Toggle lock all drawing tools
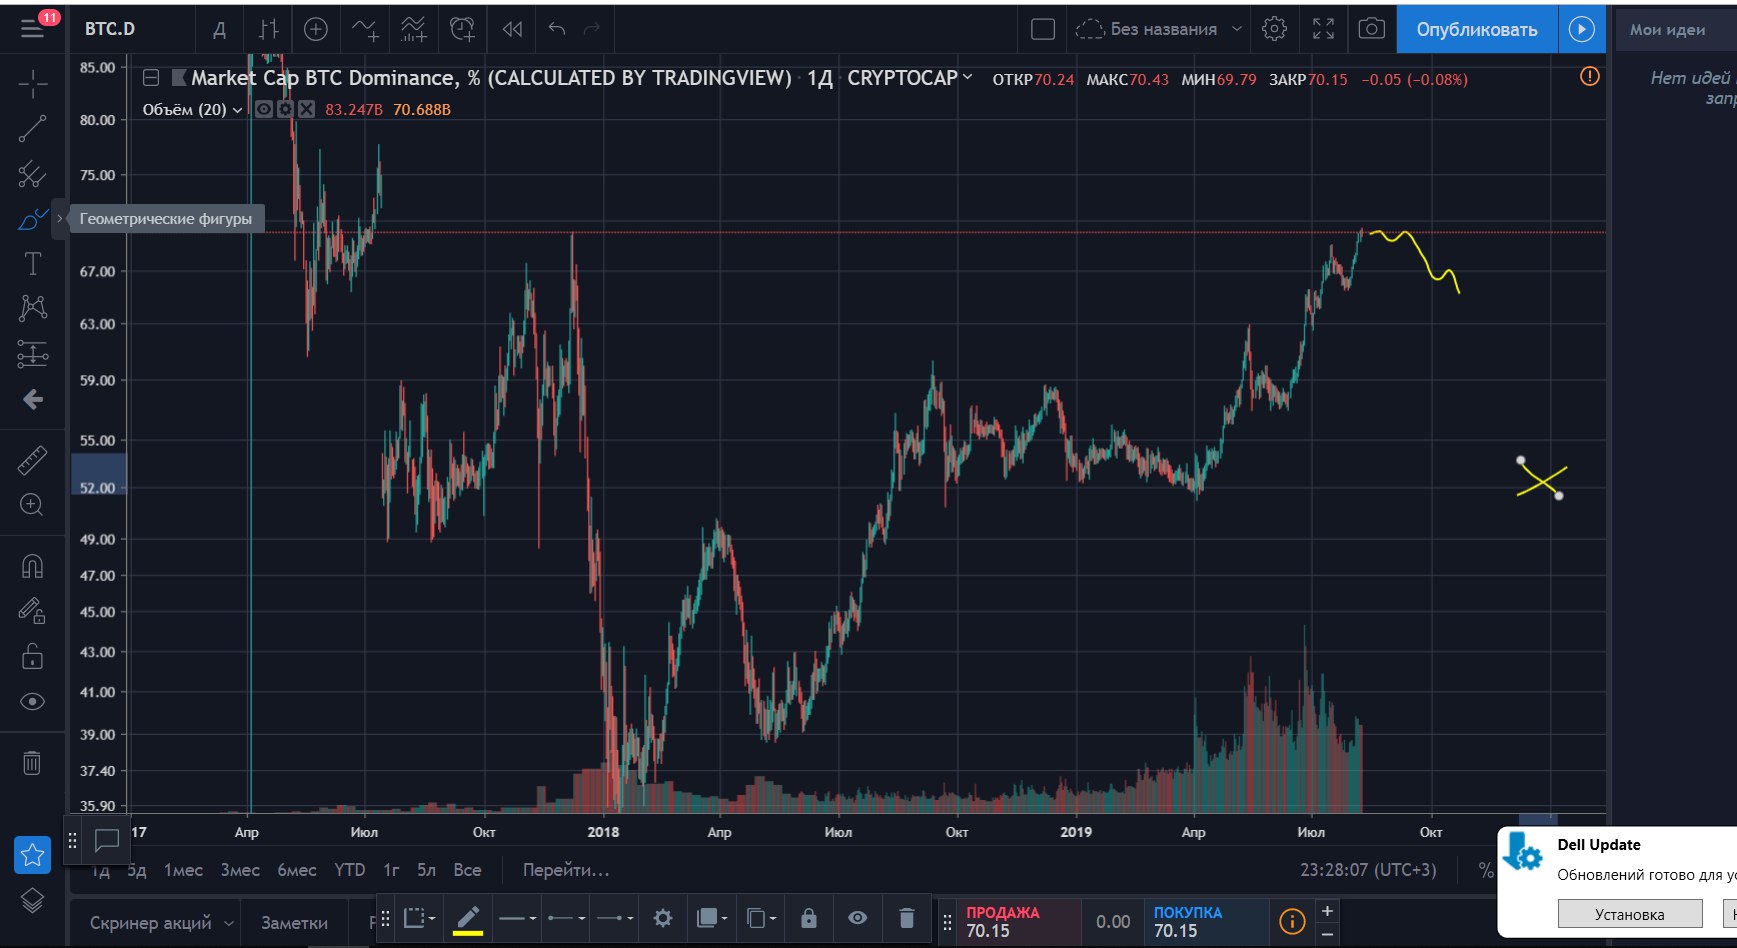The image size is (1737, 948). coord(33,656)
